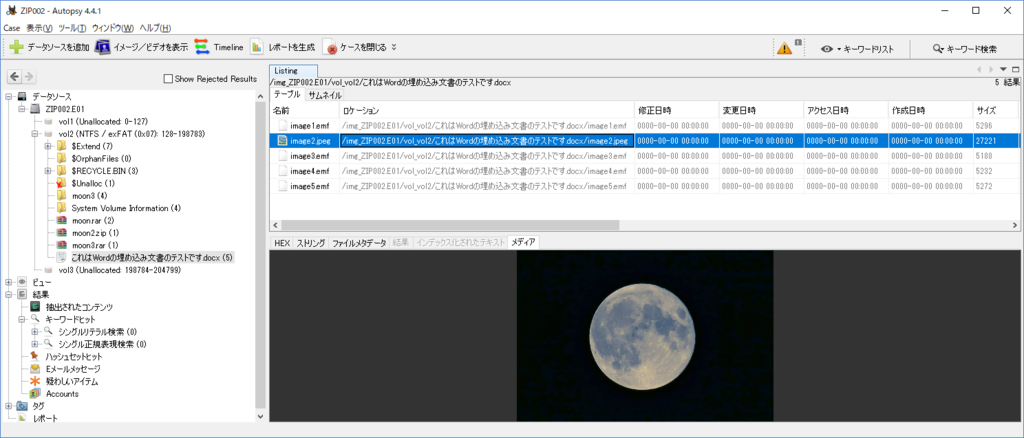Click the Generate Report icon
The image size is (1024, 438).
point(257,47)
